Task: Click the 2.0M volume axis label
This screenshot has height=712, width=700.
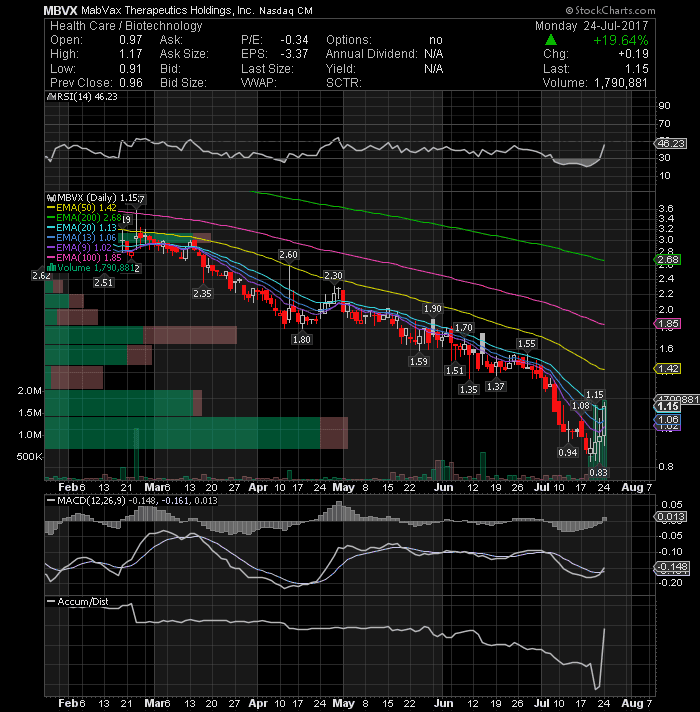Action: (30, 391)
